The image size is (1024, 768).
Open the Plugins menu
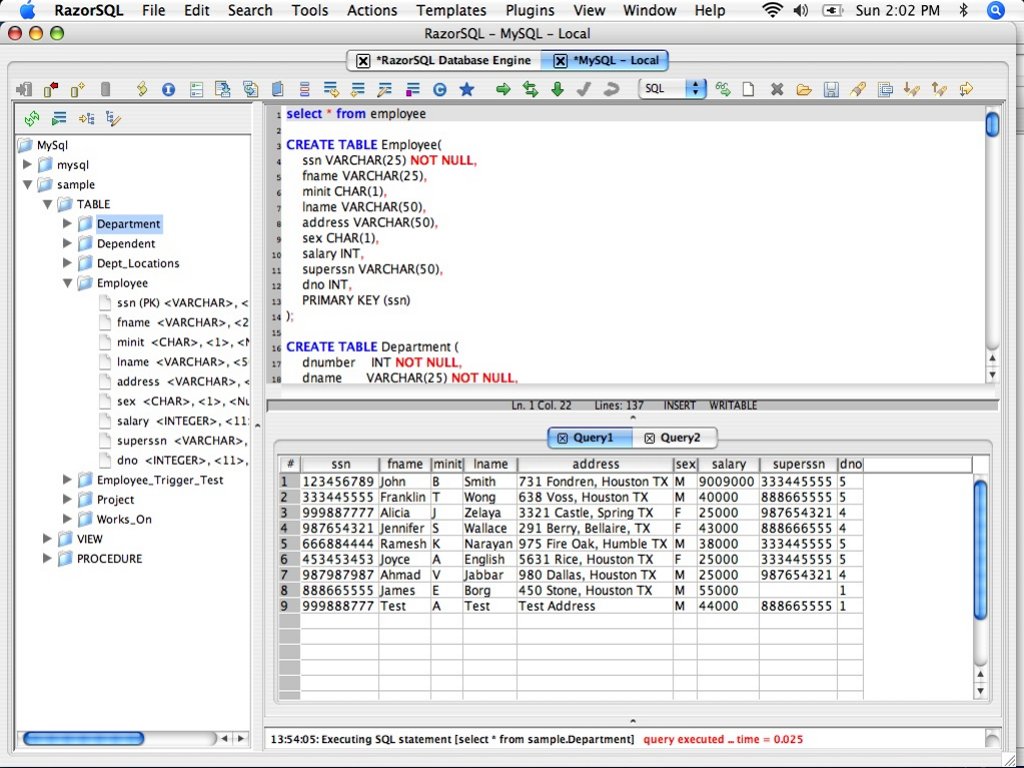[x=530, y=10]
